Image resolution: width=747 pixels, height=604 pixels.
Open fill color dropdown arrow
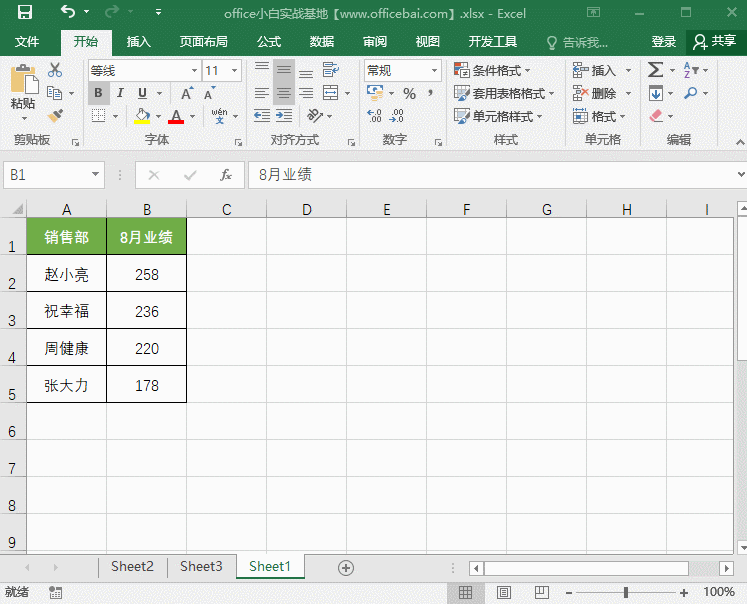coord(159,116)
